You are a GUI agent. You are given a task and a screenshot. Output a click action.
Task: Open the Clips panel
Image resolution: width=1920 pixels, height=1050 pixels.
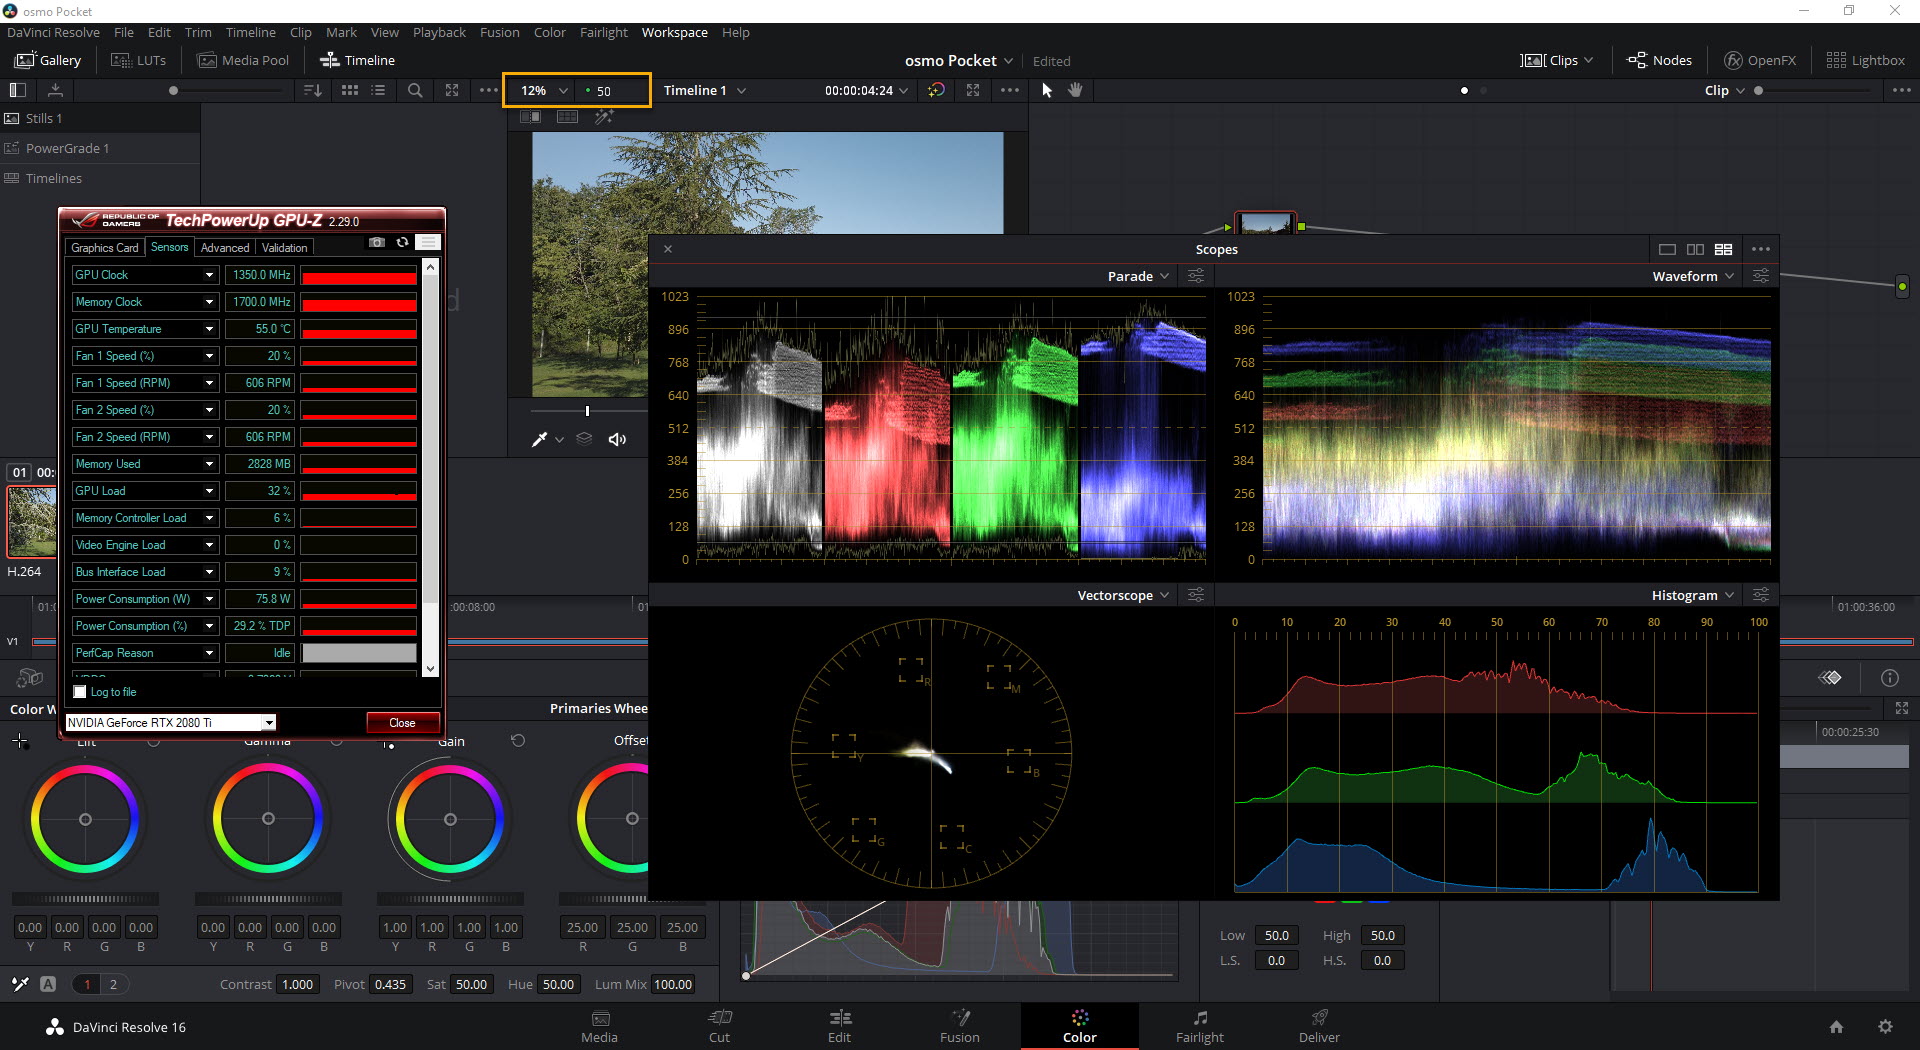tap(1557, 60)
